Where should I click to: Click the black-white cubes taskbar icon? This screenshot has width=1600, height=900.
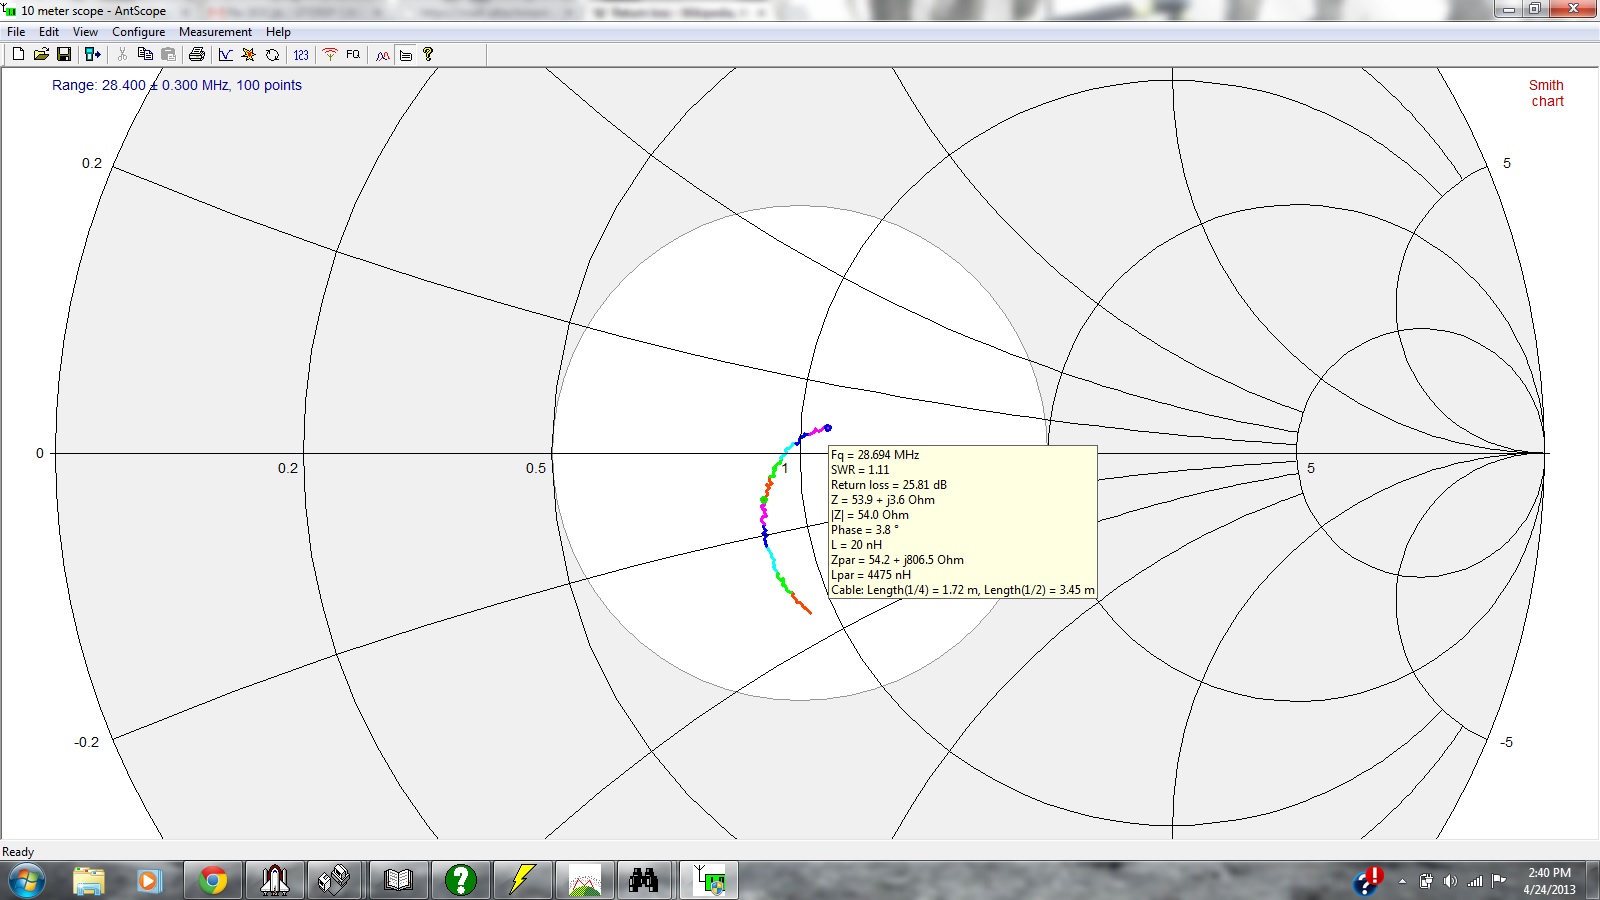[334, 881]
